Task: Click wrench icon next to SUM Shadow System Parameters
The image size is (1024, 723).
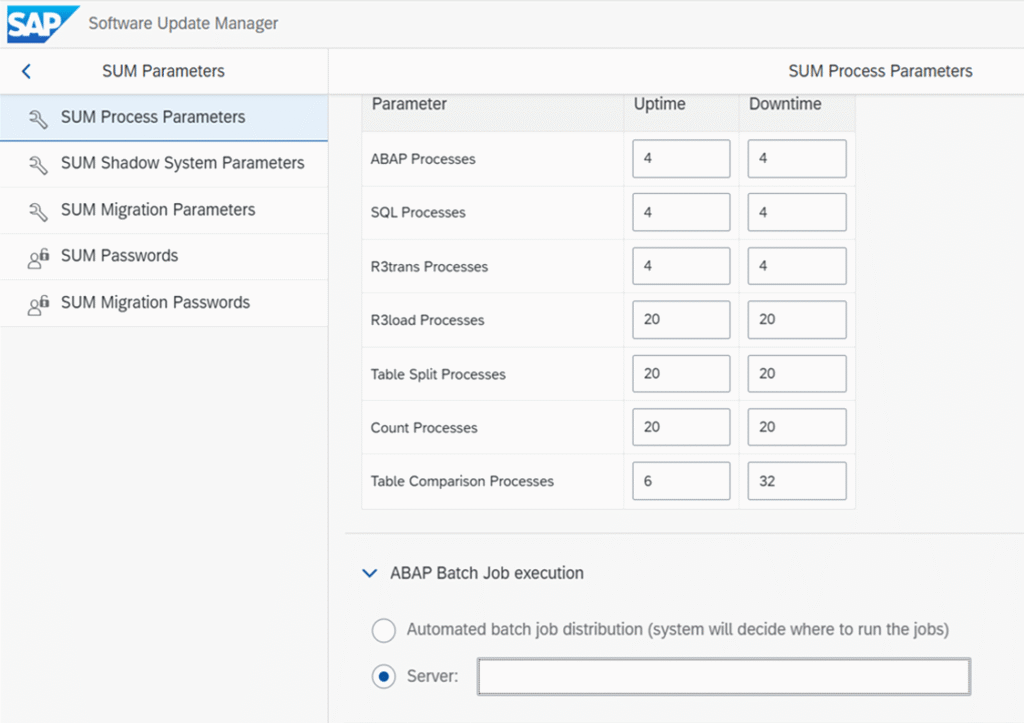Action: pyautogui.click(x=38, y=164)
